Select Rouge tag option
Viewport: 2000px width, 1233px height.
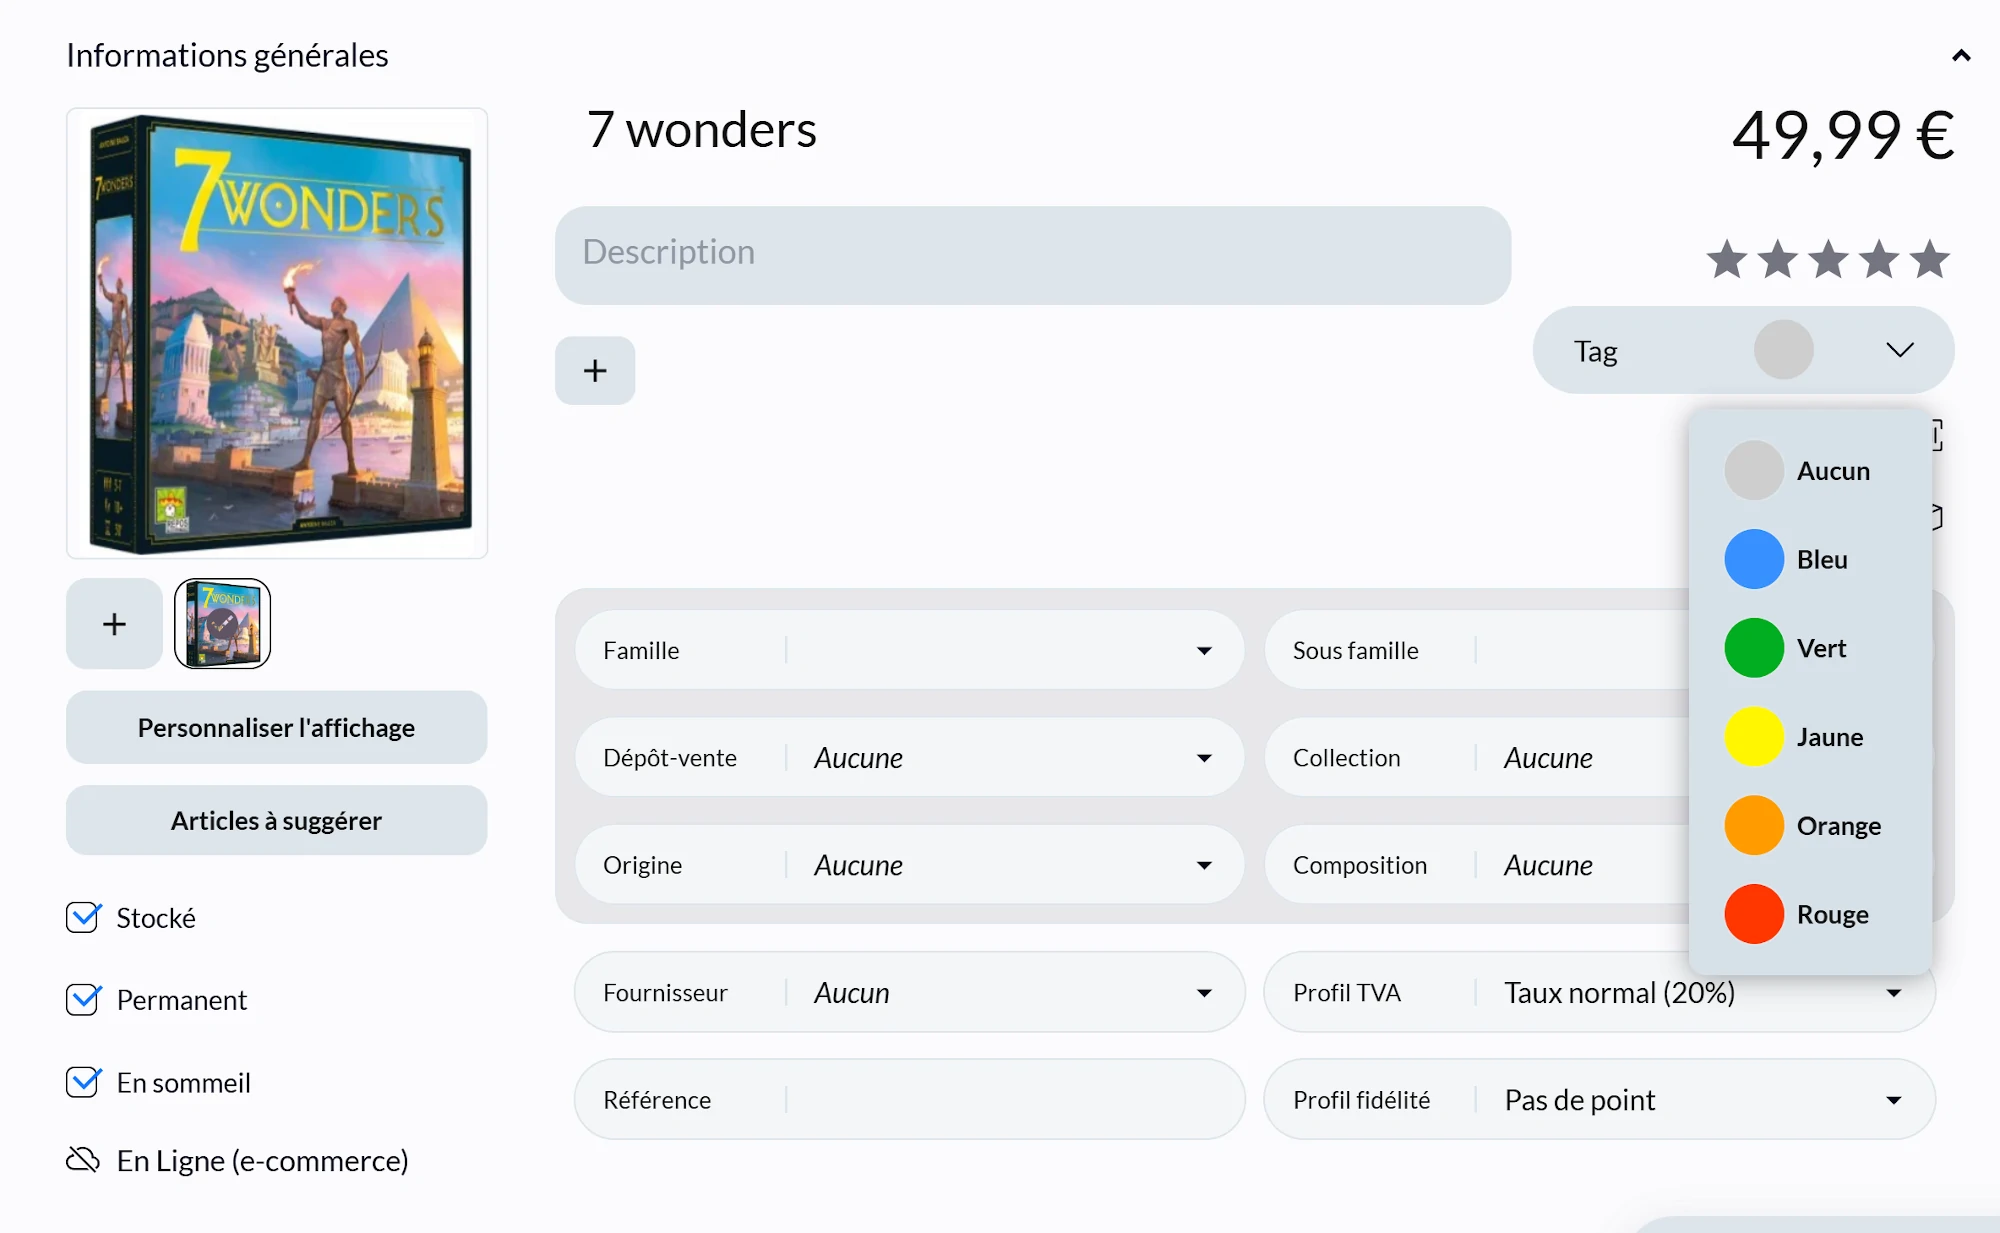tap(1810, 914)
